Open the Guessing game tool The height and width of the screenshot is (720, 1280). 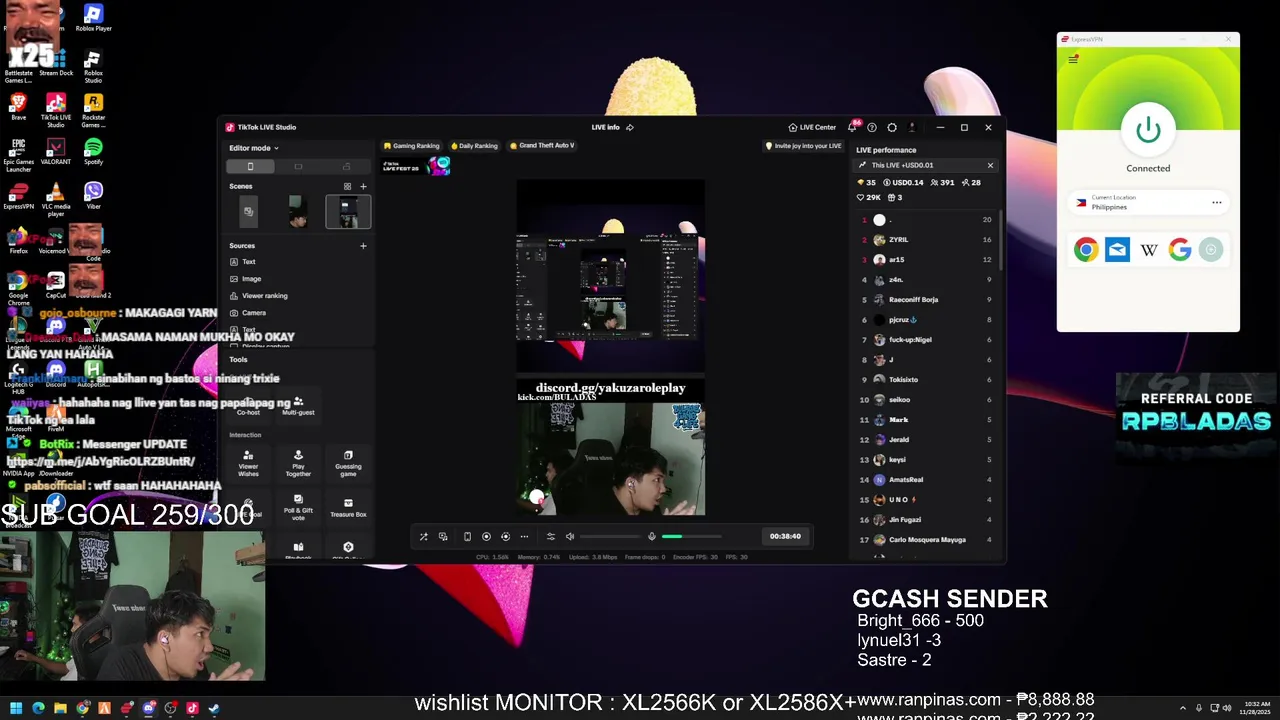click(x=348, y=463)
